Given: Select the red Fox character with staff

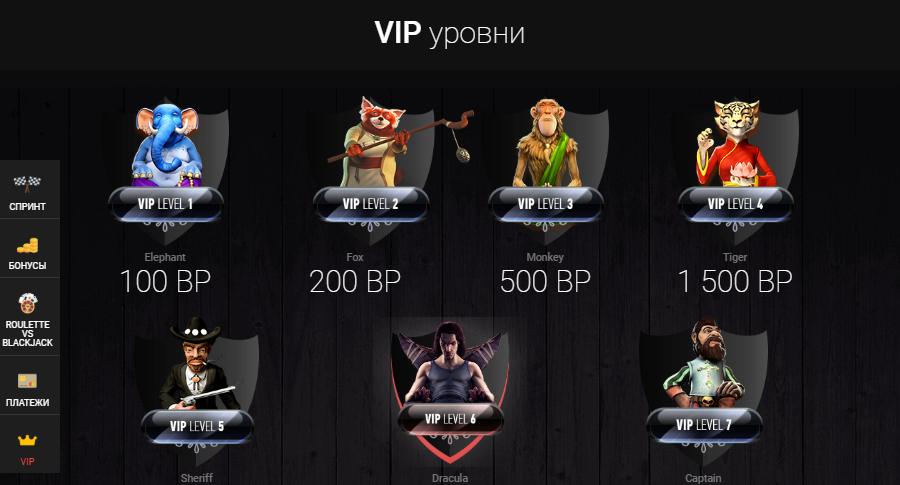Looking at the screenshot, I should point(396,141).
